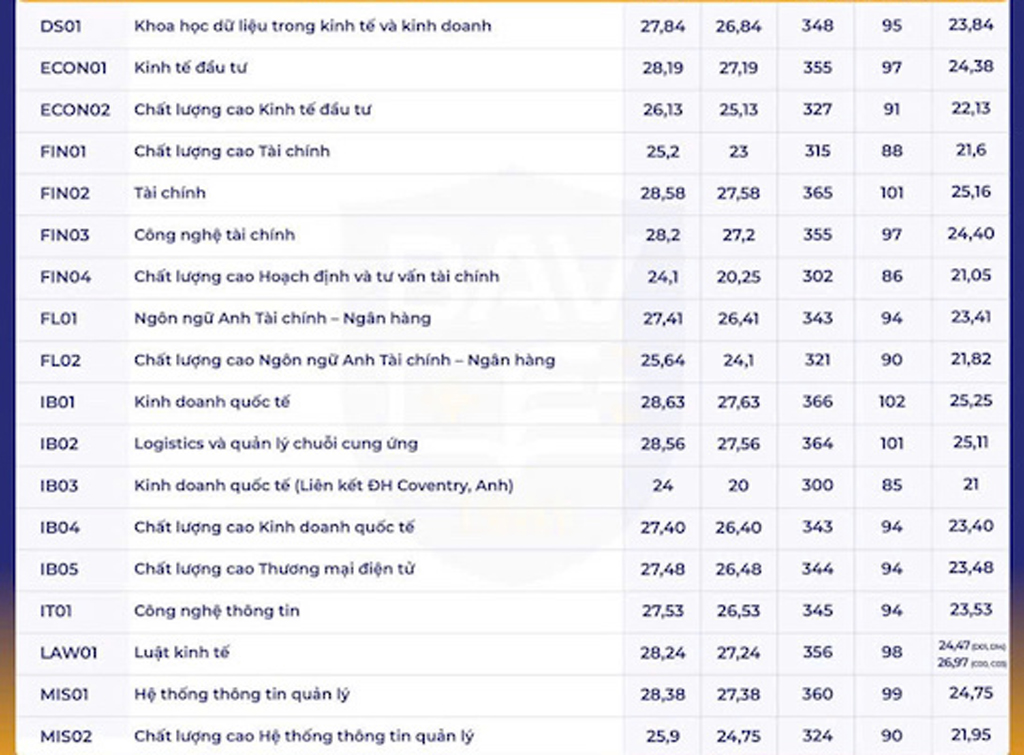Viewport: 1024px width, 755px height.
Task: Select the 'Logistics và quản lý chuỗi cung ứng' name
Action: click(x=276, y=444)
